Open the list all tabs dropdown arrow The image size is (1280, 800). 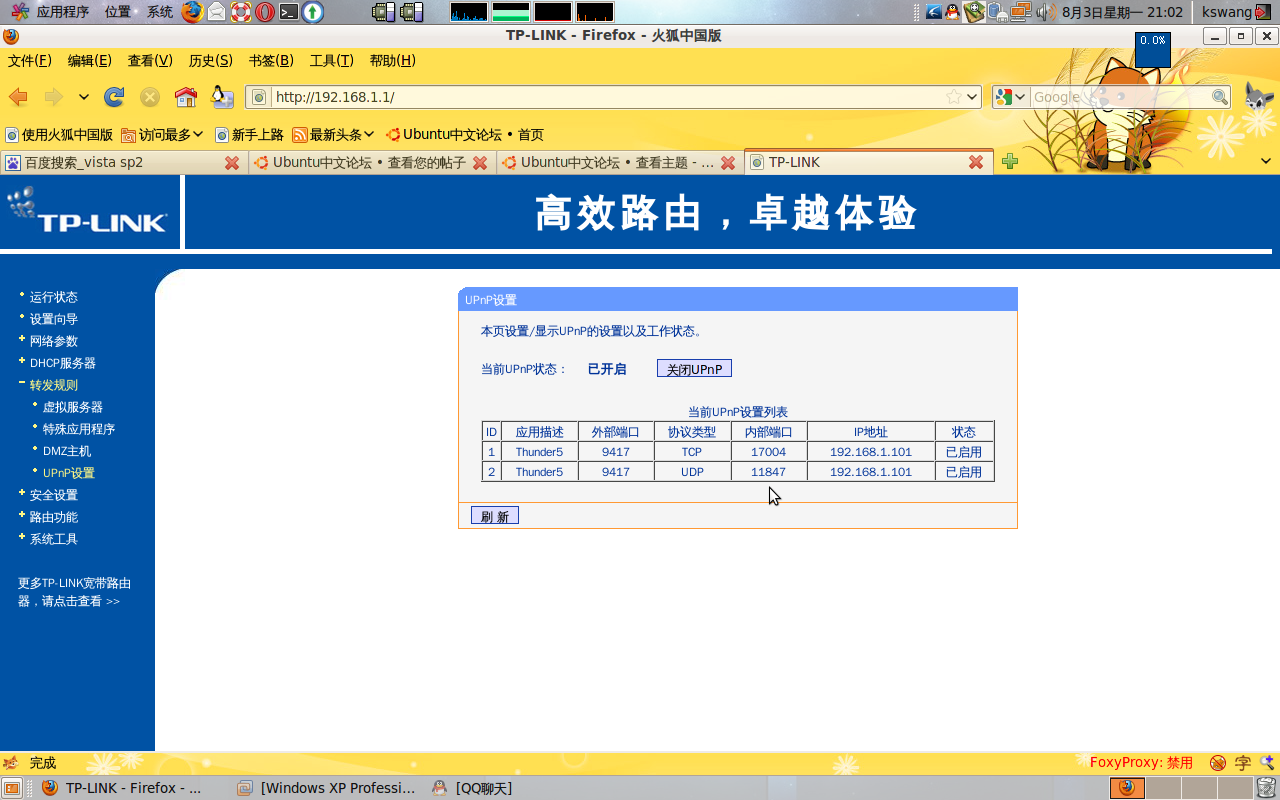[x=1265, y=162]
